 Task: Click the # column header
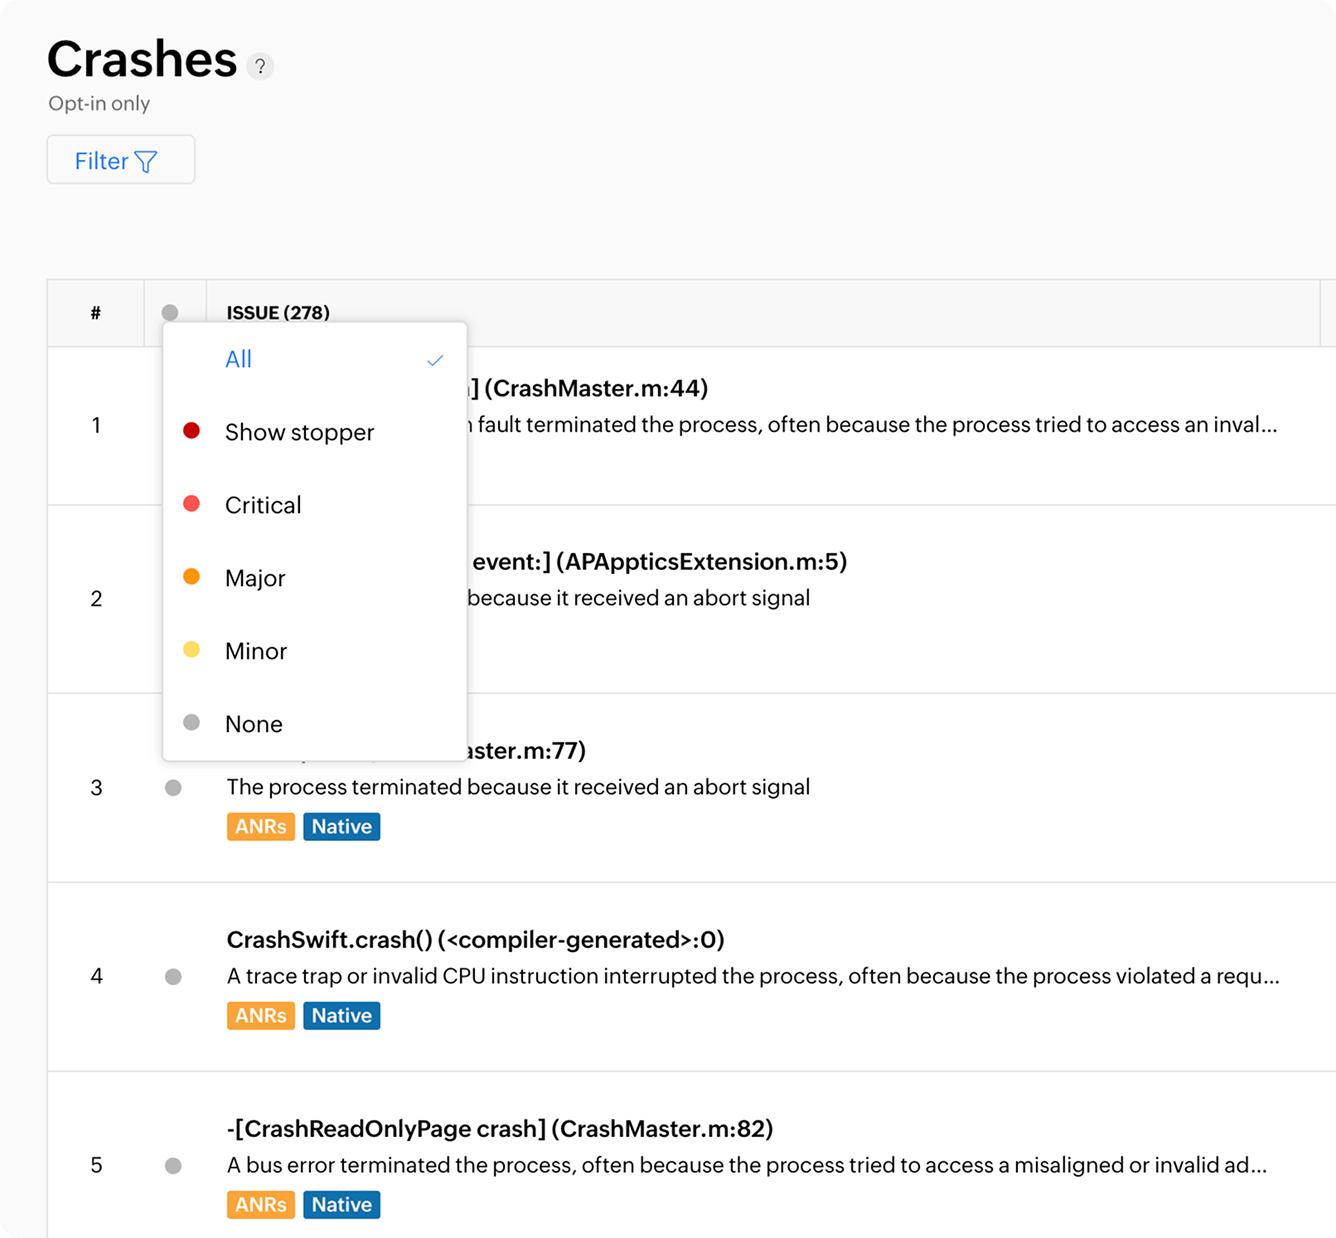(96, 313)
